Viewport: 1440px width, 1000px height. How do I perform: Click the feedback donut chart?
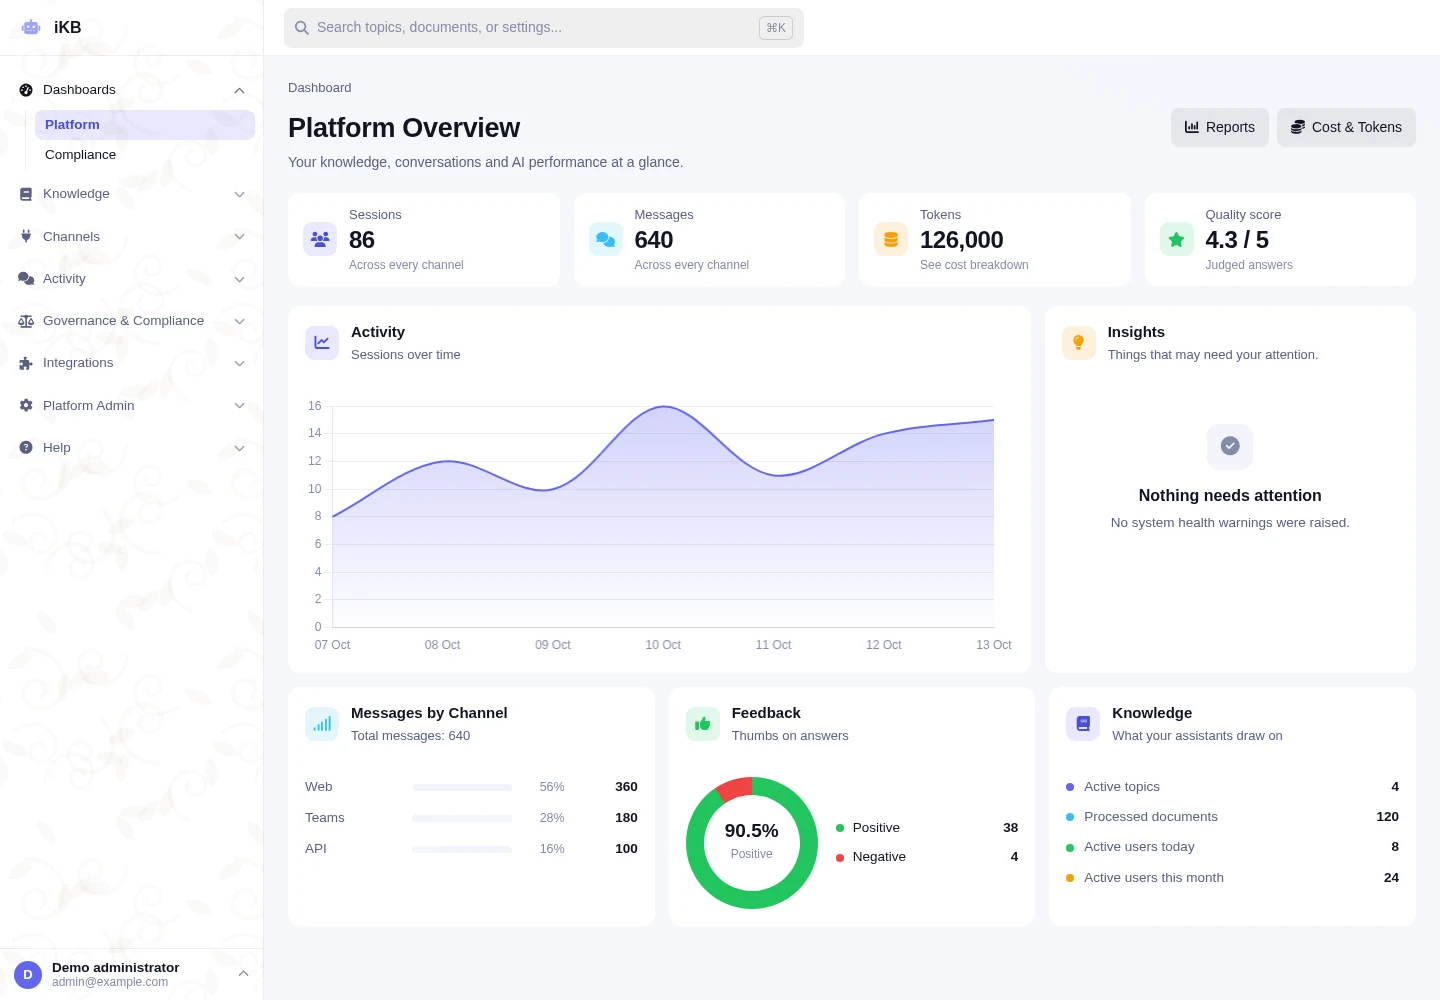pos(752,843)
